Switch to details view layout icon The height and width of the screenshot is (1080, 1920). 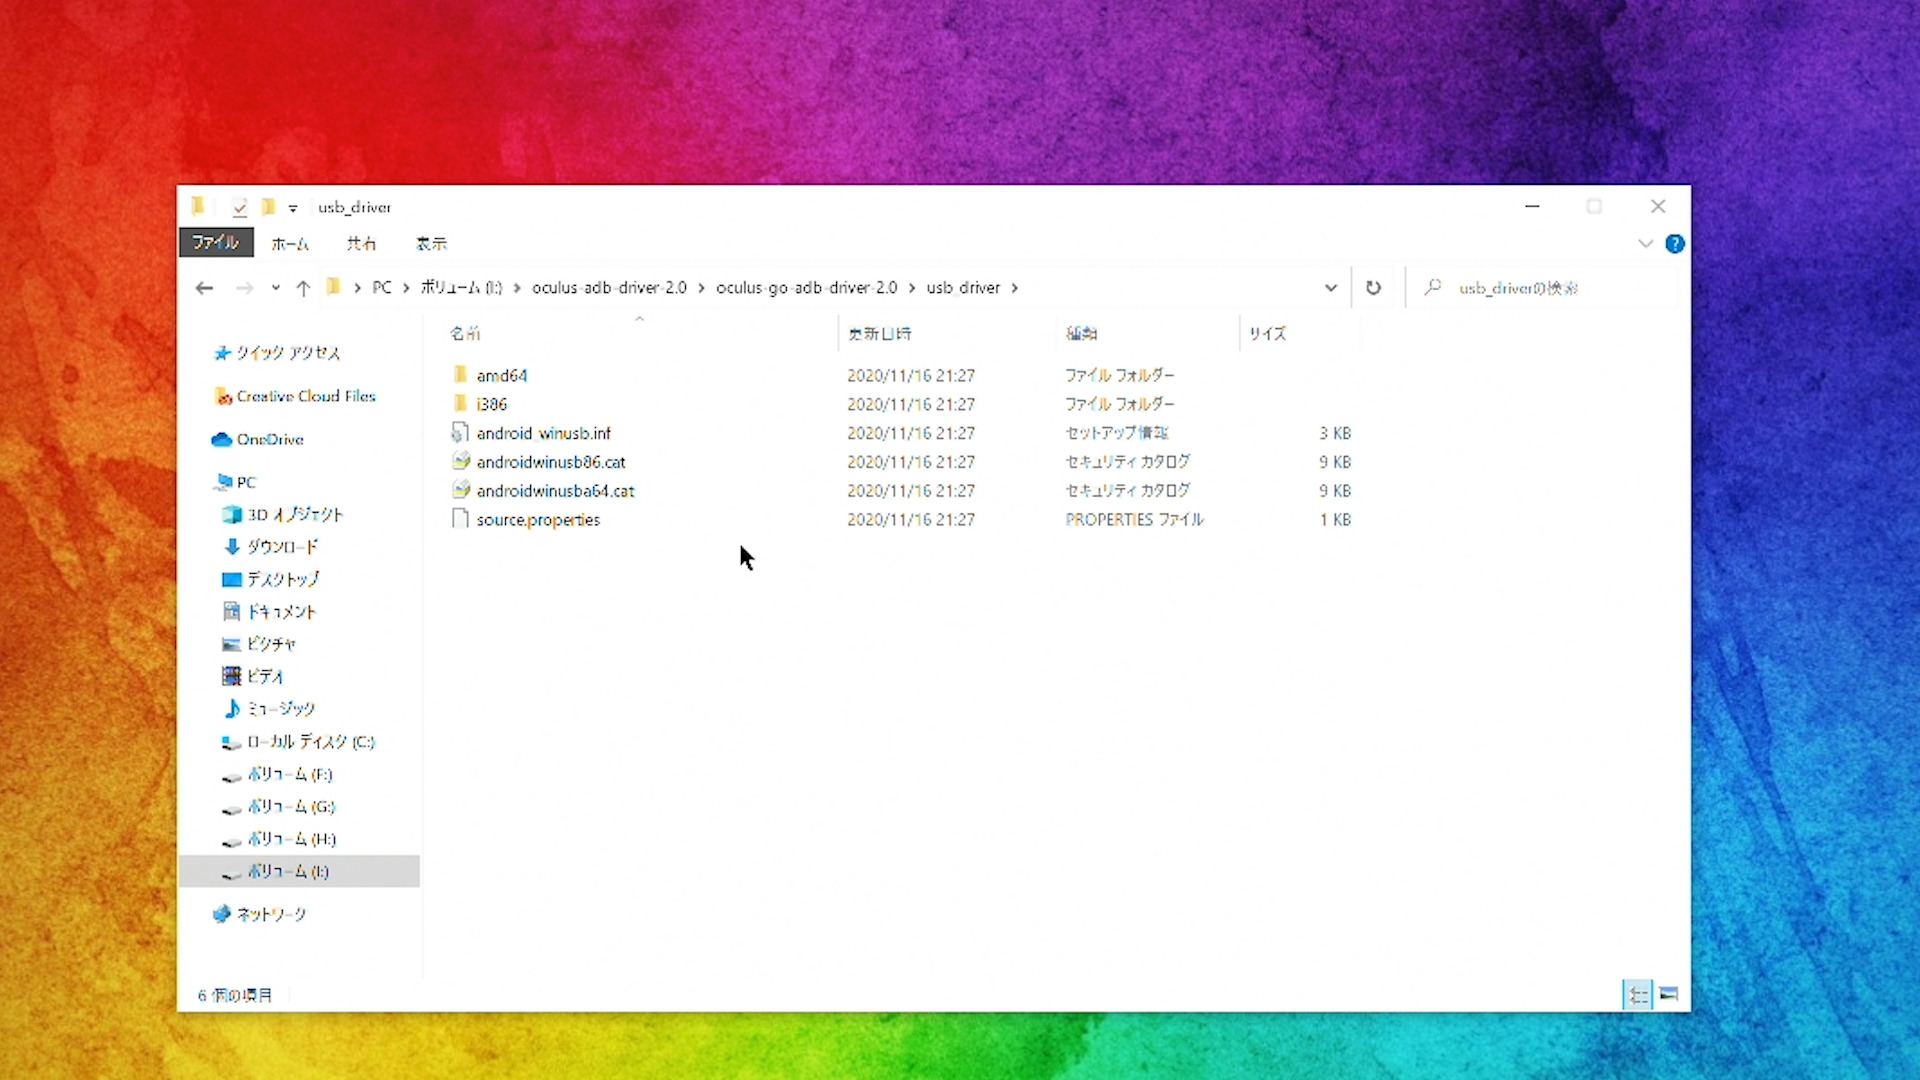tap(1638, 995)
